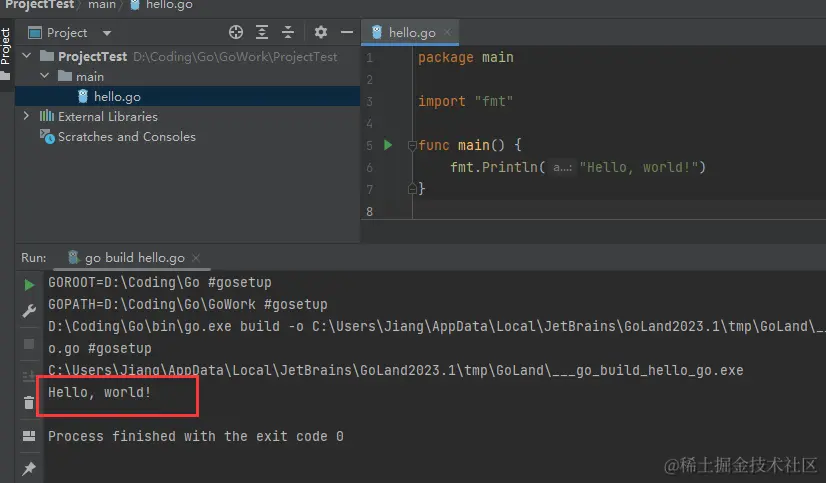
Task: Fold the main function using the gutter marker
Action: tap(412, 145)
